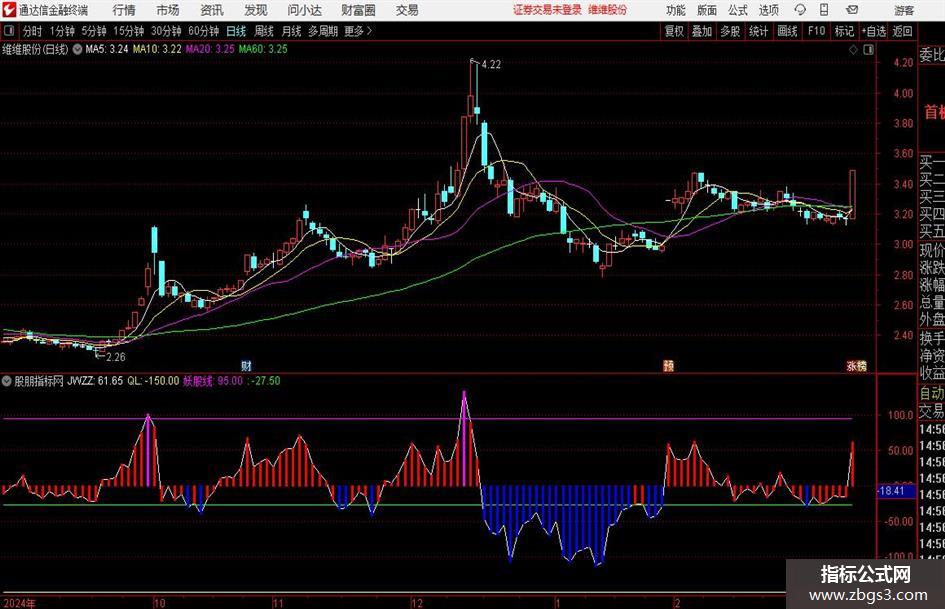945x609 pixels.
Task: Open the 财富圈 menu
Action: (x=358, y=10)
